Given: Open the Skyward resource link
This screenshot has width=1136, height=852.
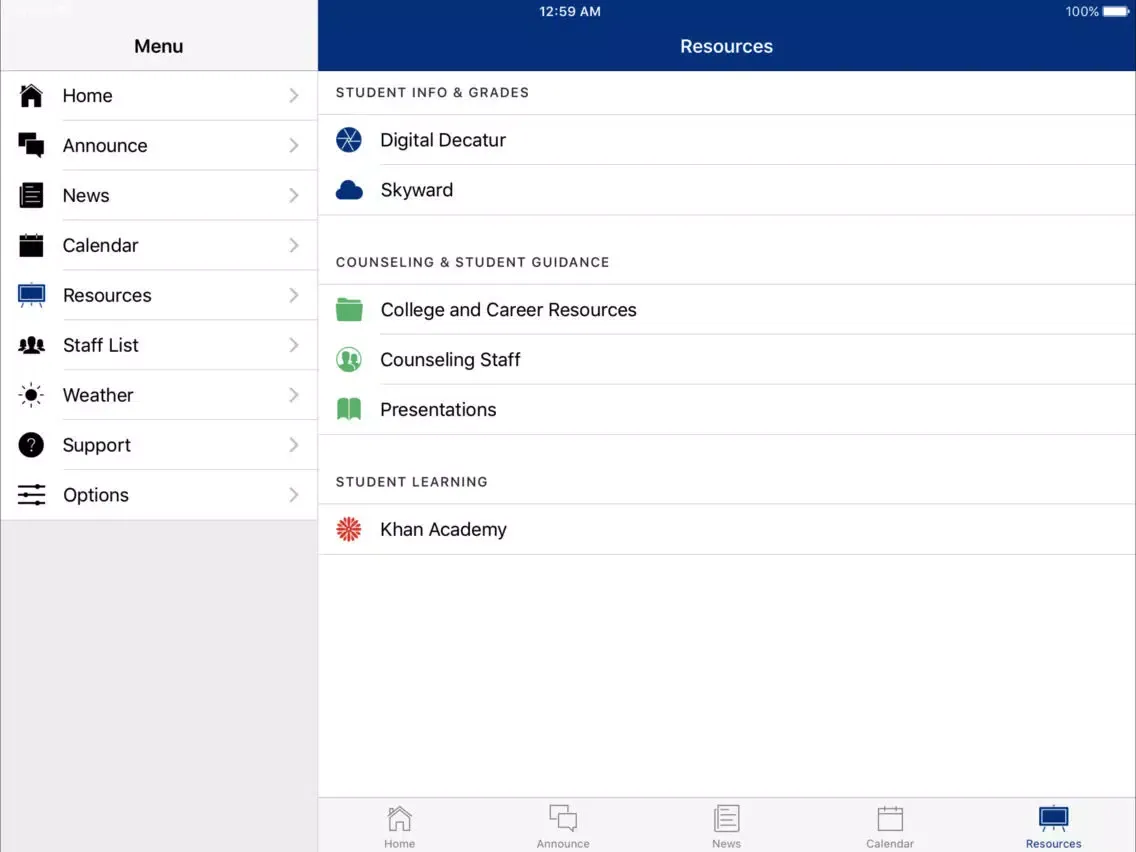Looking at the screenshot, I should [727, 190].
